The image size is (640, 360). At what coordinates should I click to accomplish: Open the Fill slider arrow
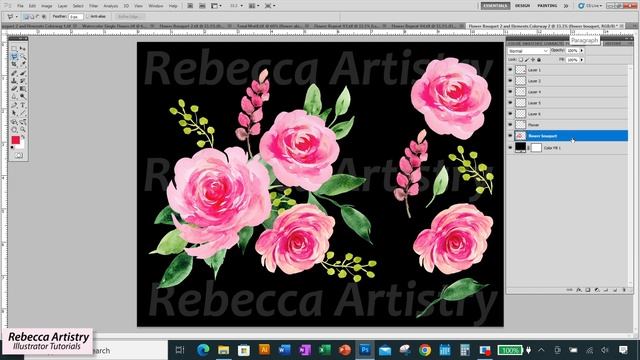[x=582, y=60]
